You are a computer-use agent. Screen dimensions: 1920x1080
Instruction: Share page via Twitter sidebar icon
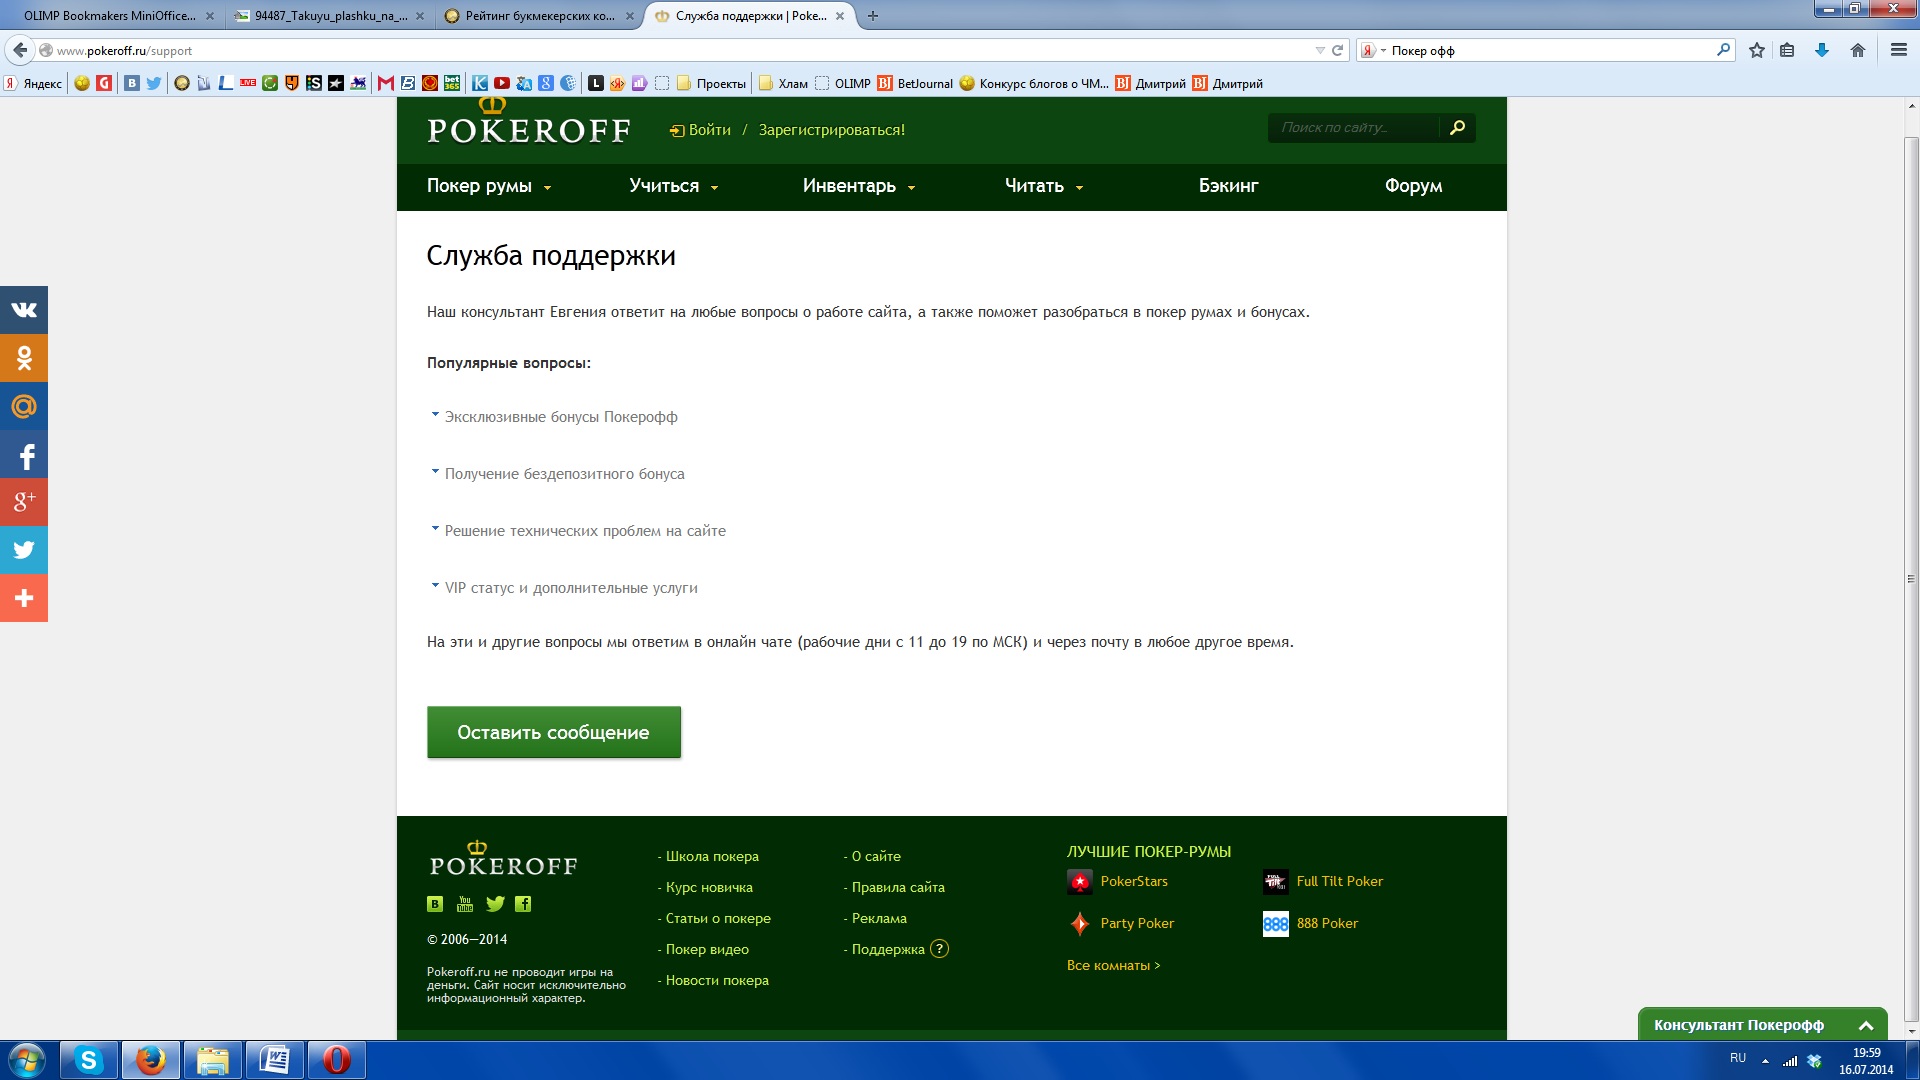[24, 550]
